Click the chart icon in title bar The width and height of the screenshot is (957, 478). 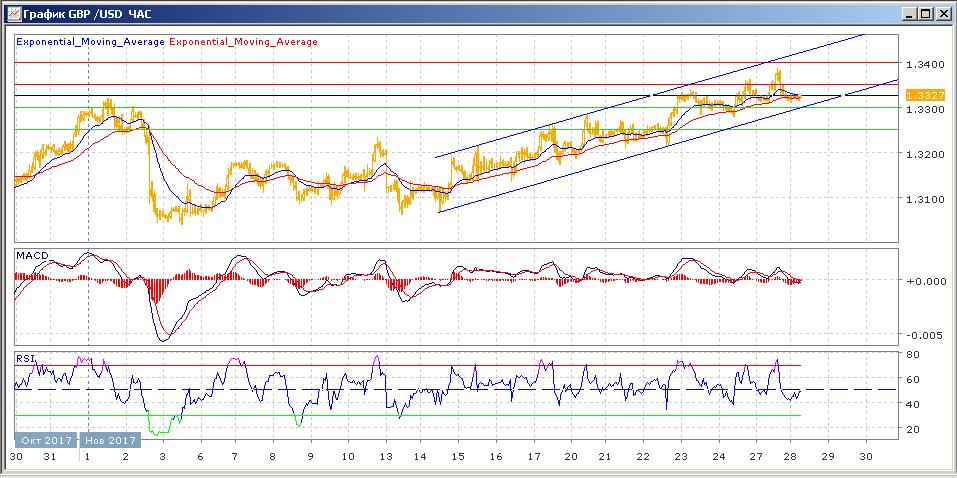click(12, 13)
